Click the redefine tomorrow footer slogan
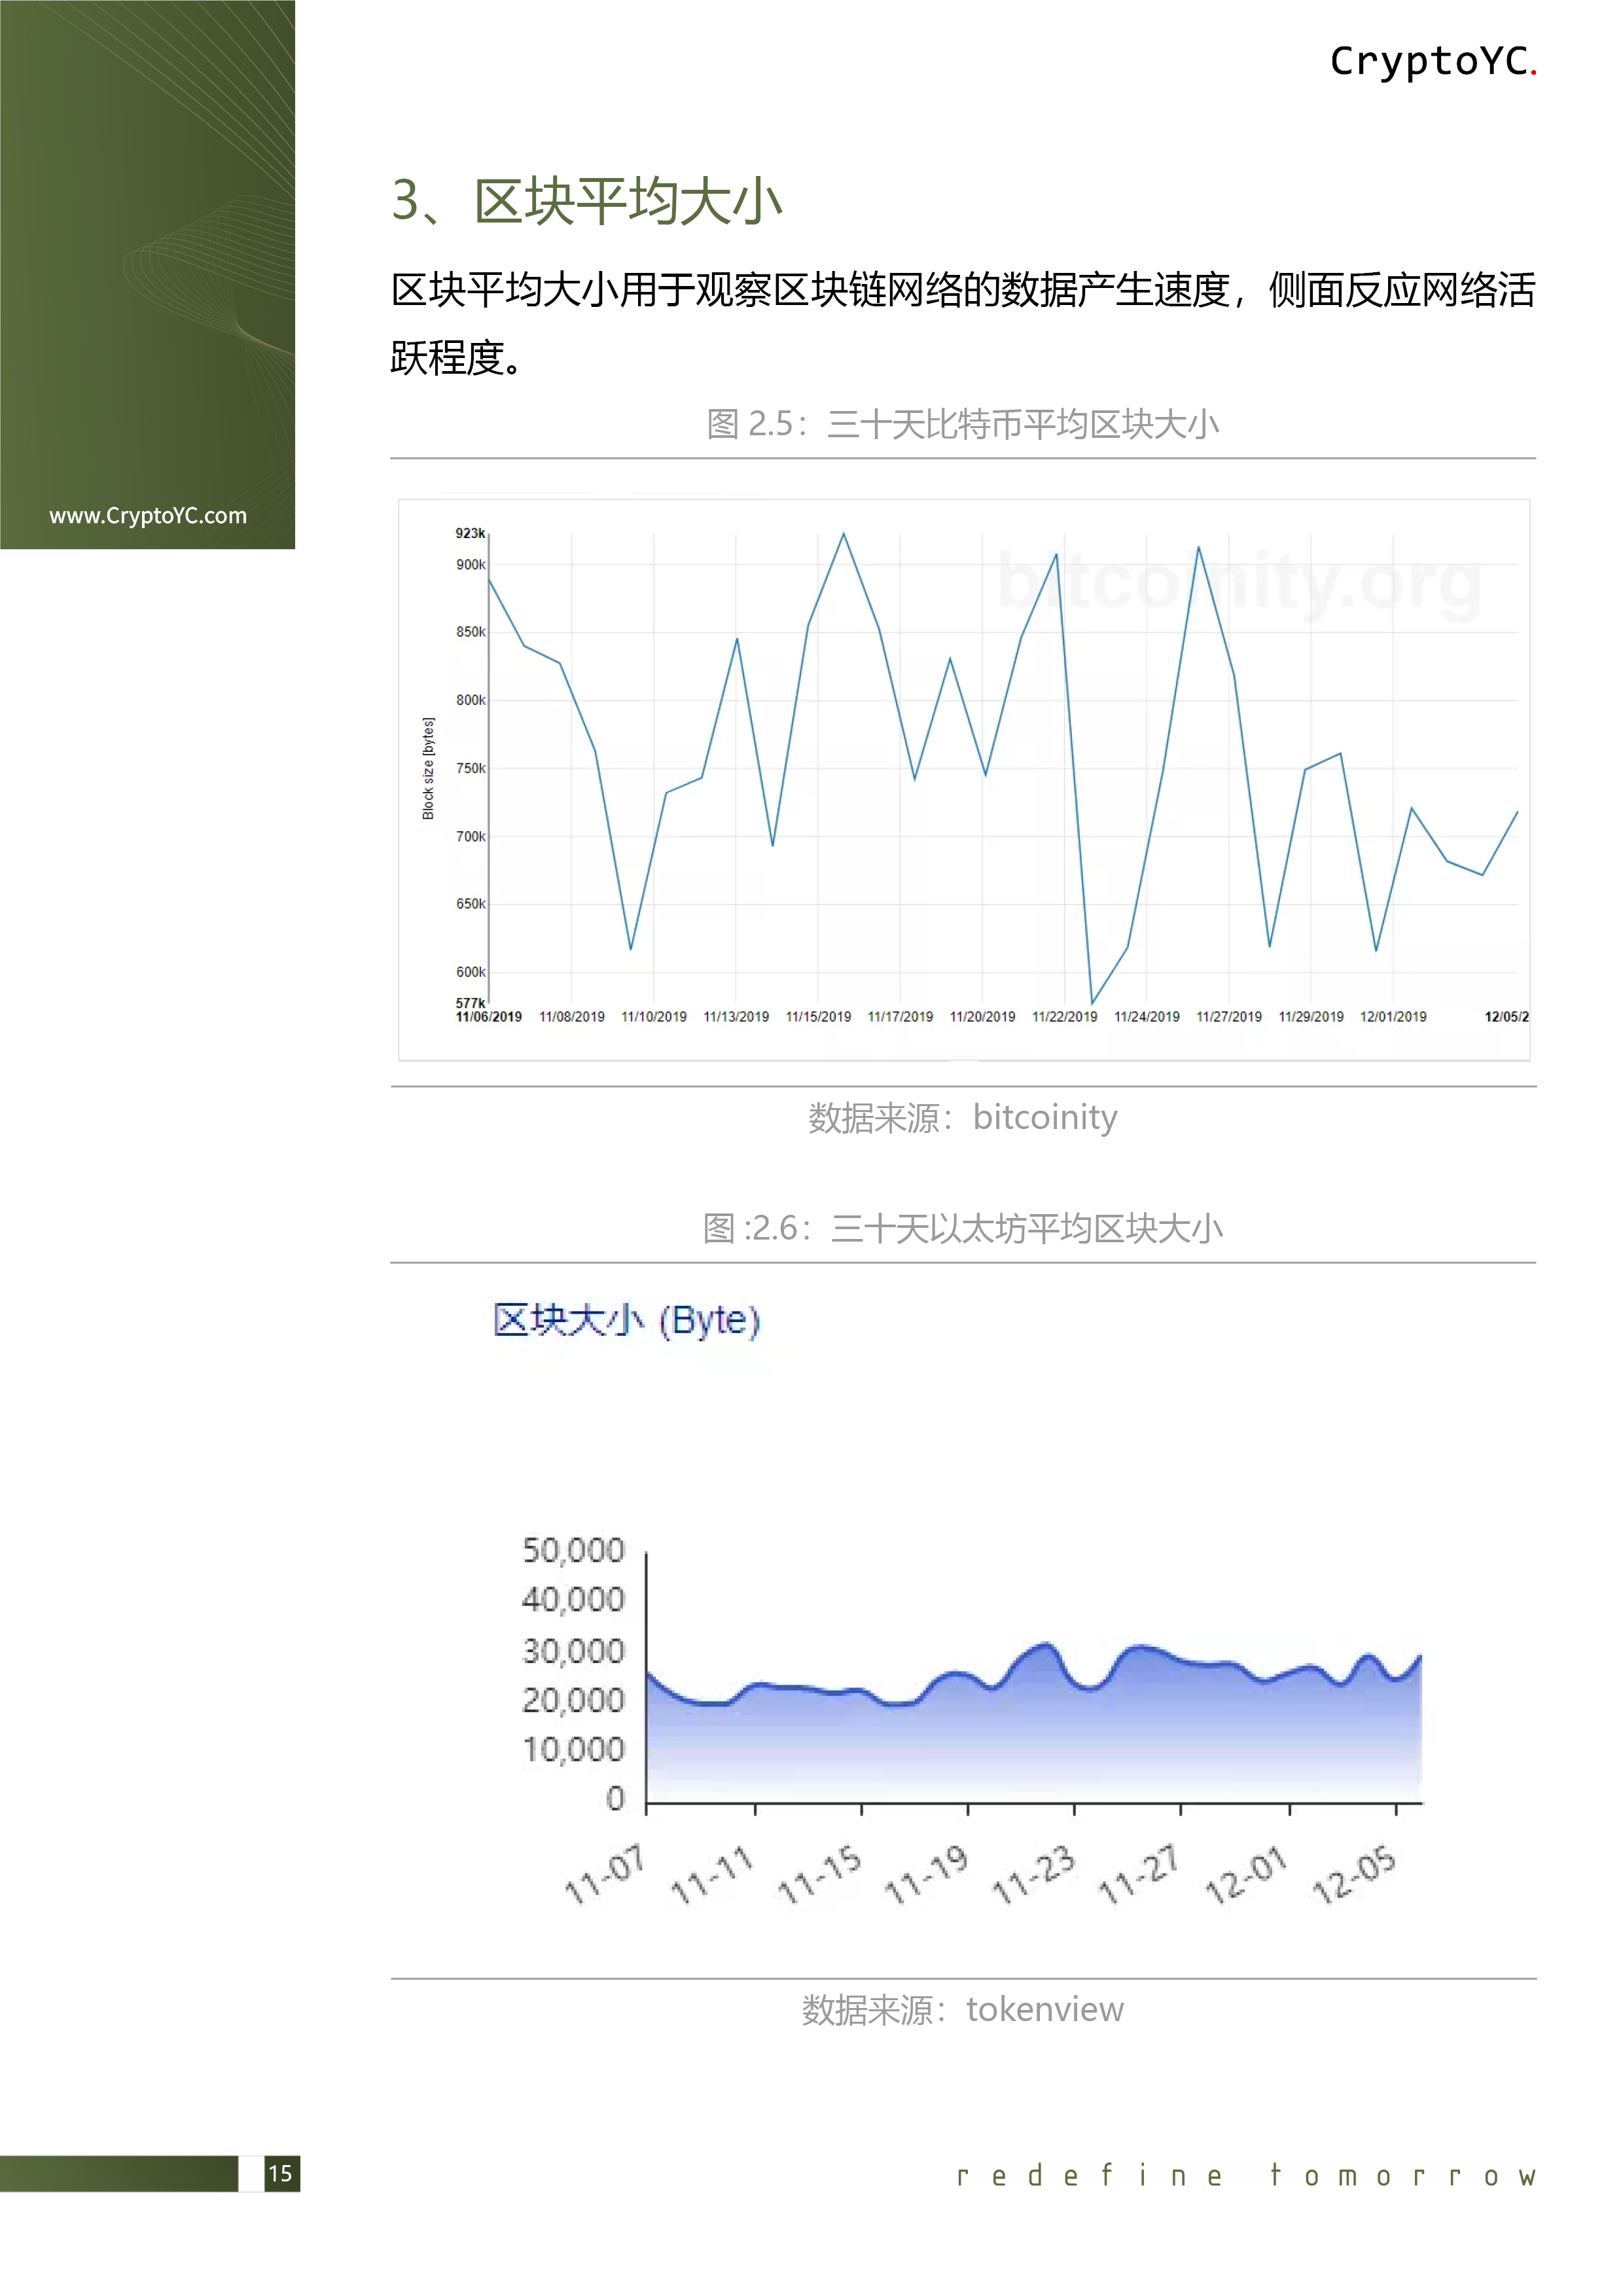Screen dimensions: 1623x2296 click(x=1246, y=2175)
